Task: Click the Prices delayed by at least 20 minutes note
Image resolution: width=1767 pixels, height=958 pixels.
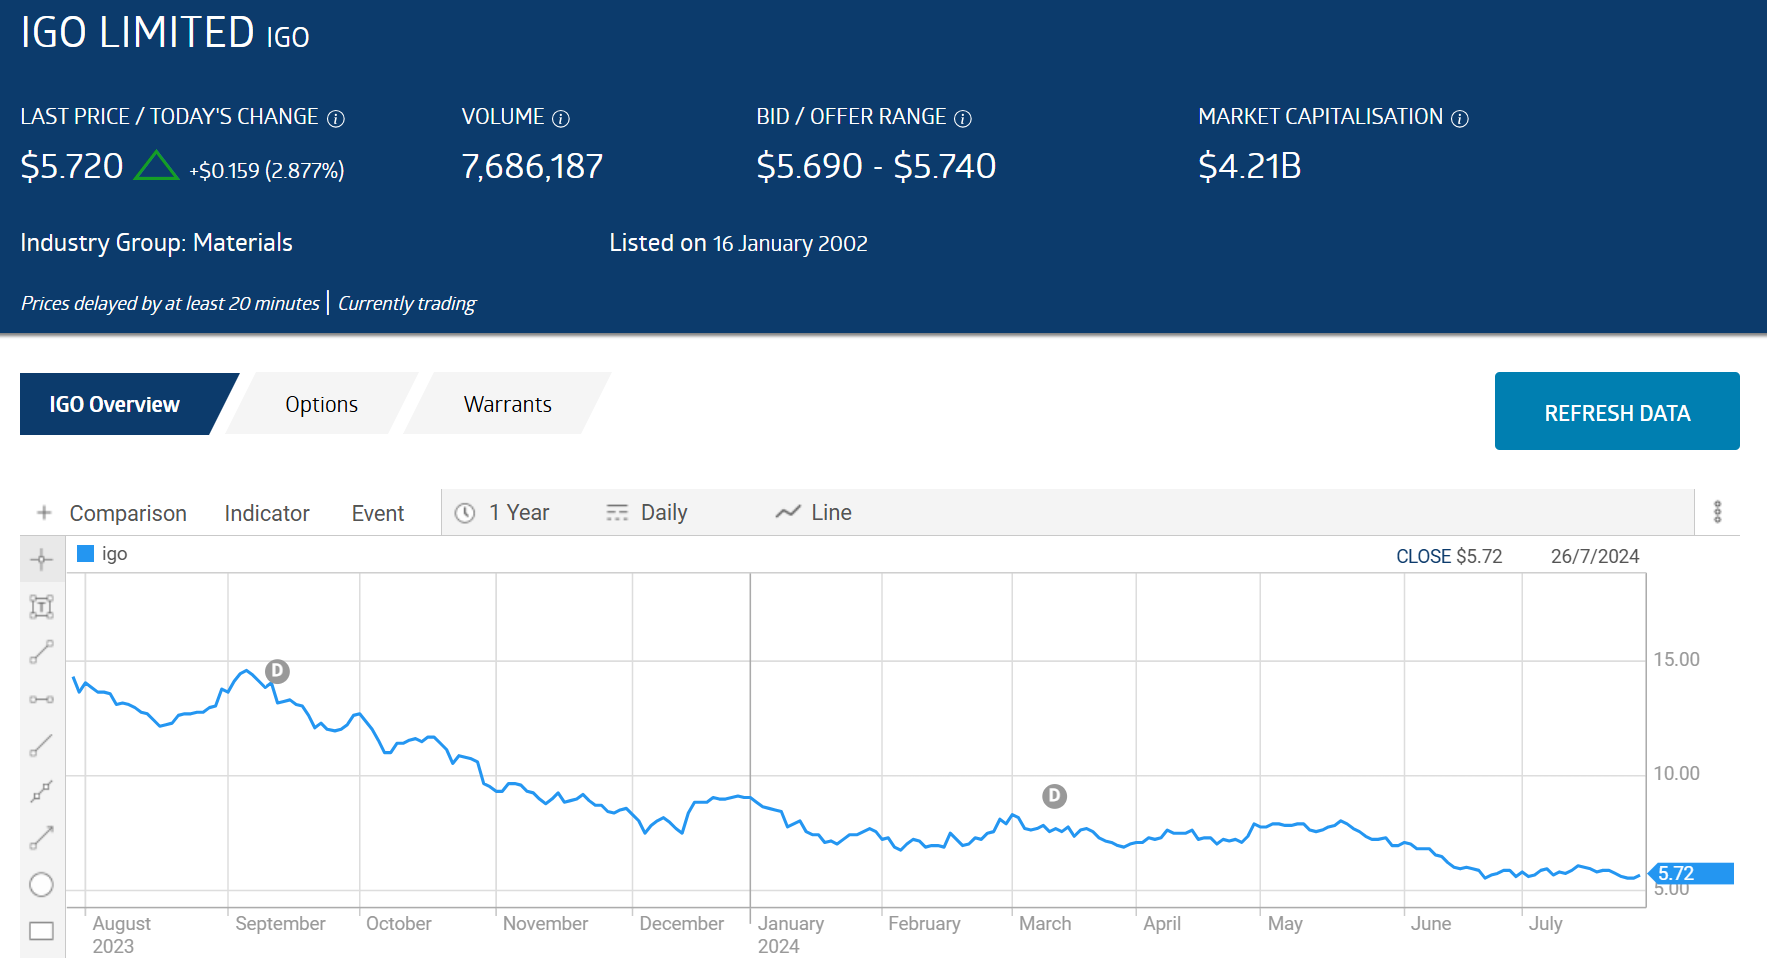Action: pyautogui.click(x=170, y=303)
